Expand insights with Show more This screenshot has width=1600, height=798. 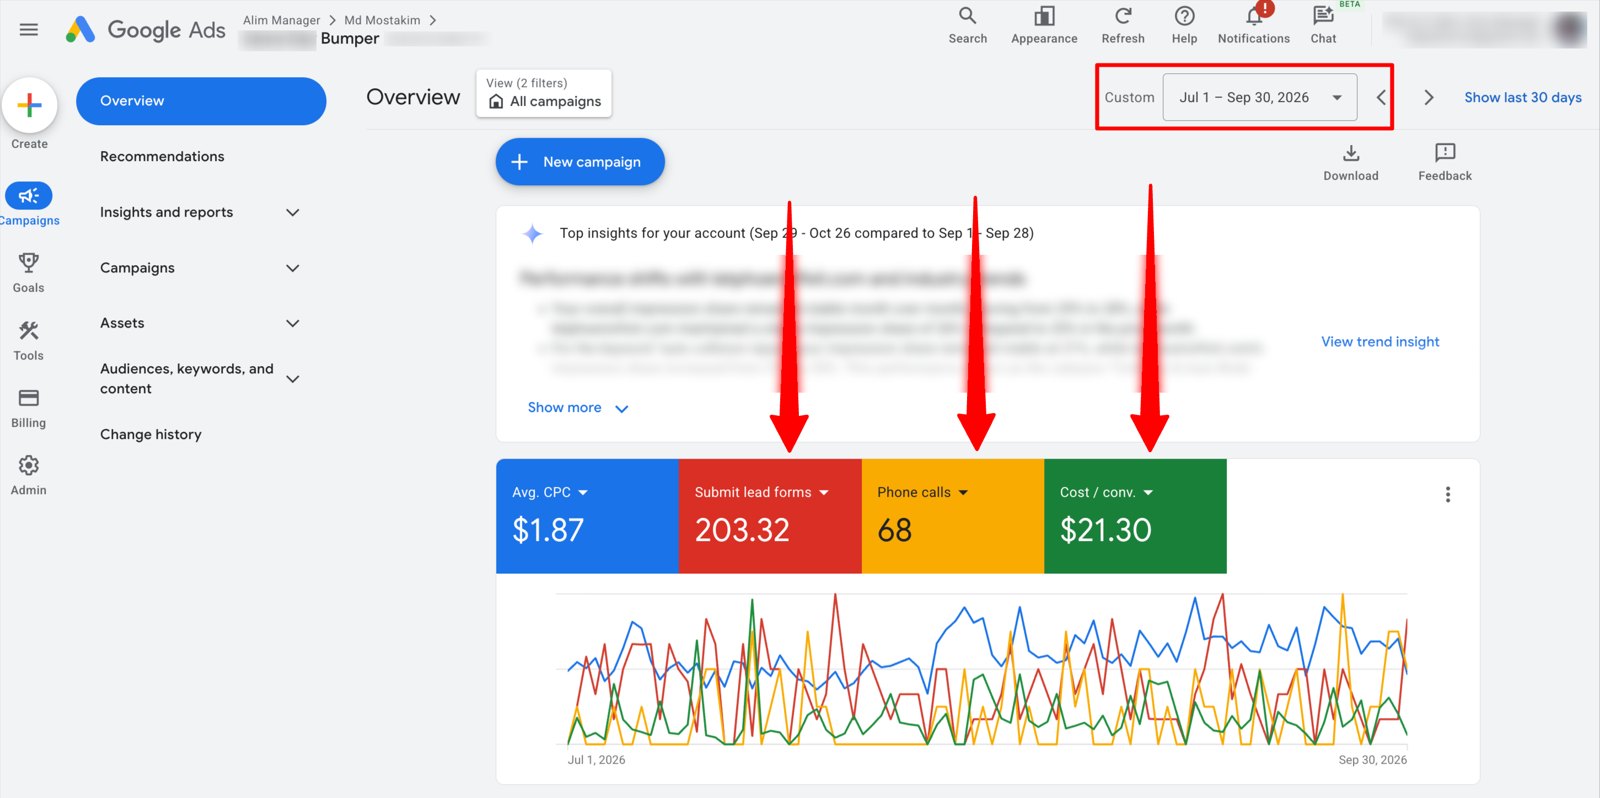coord(578,408)
